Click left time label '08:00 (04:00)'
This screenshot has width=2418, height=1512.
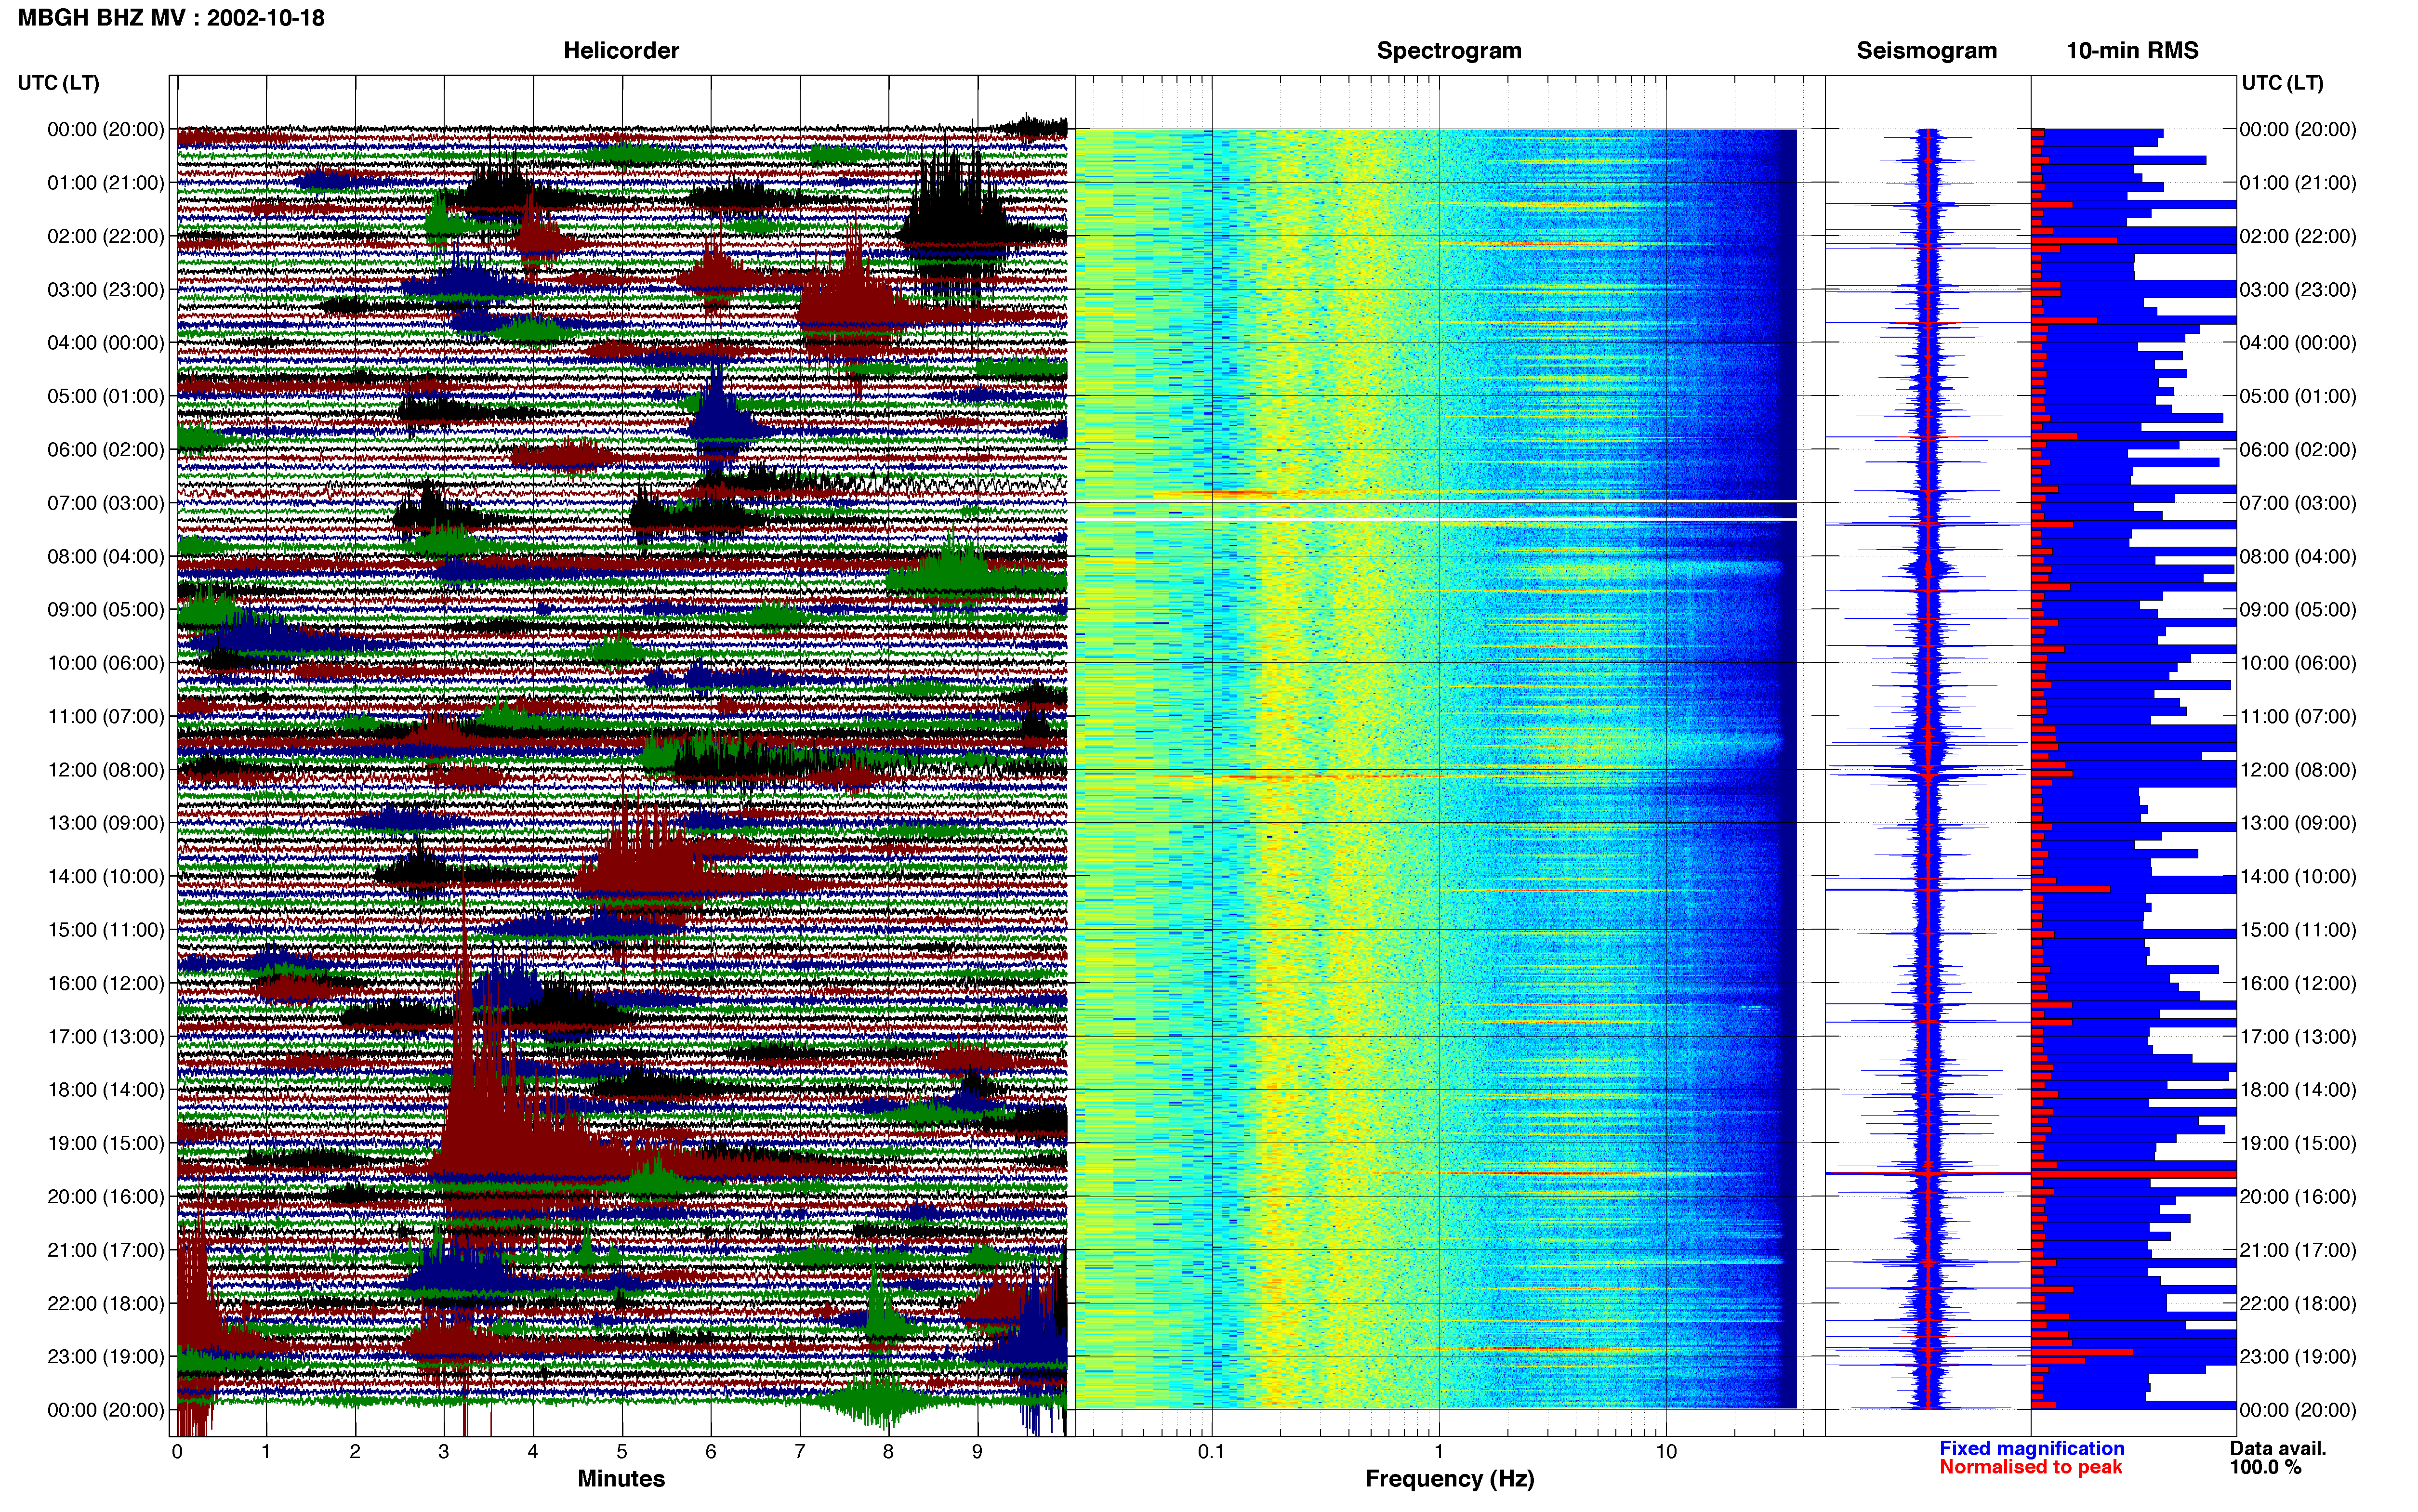click(x=106, y=556)
